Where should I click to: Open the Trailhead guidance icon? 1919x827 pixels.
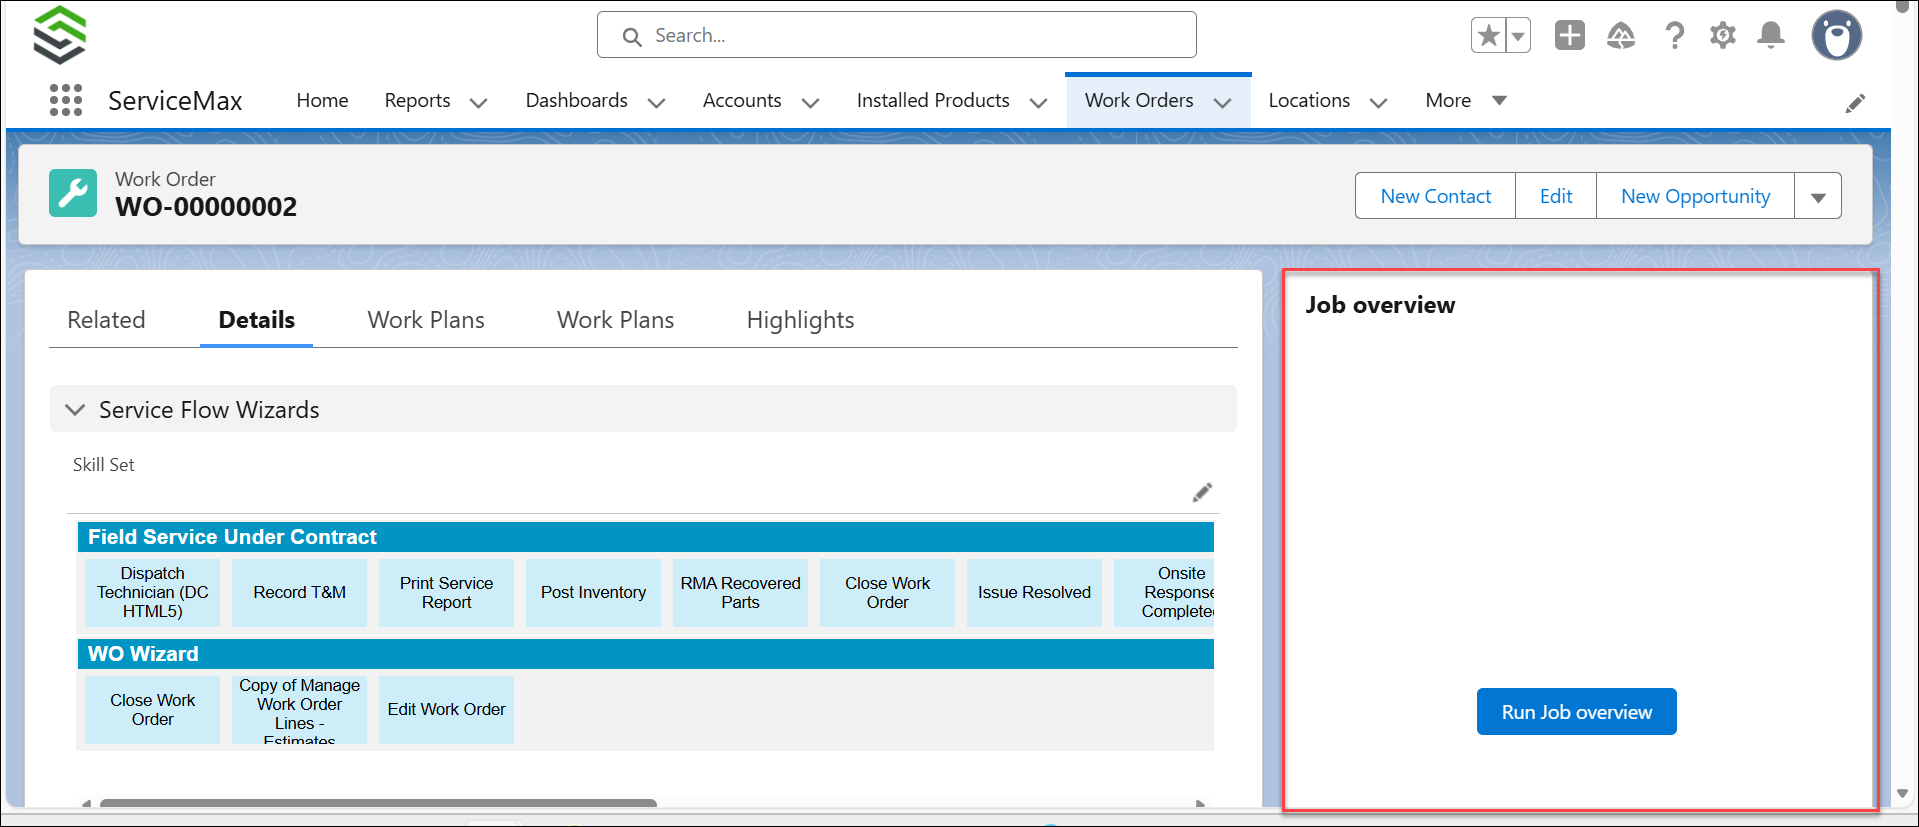point(1621,36)
